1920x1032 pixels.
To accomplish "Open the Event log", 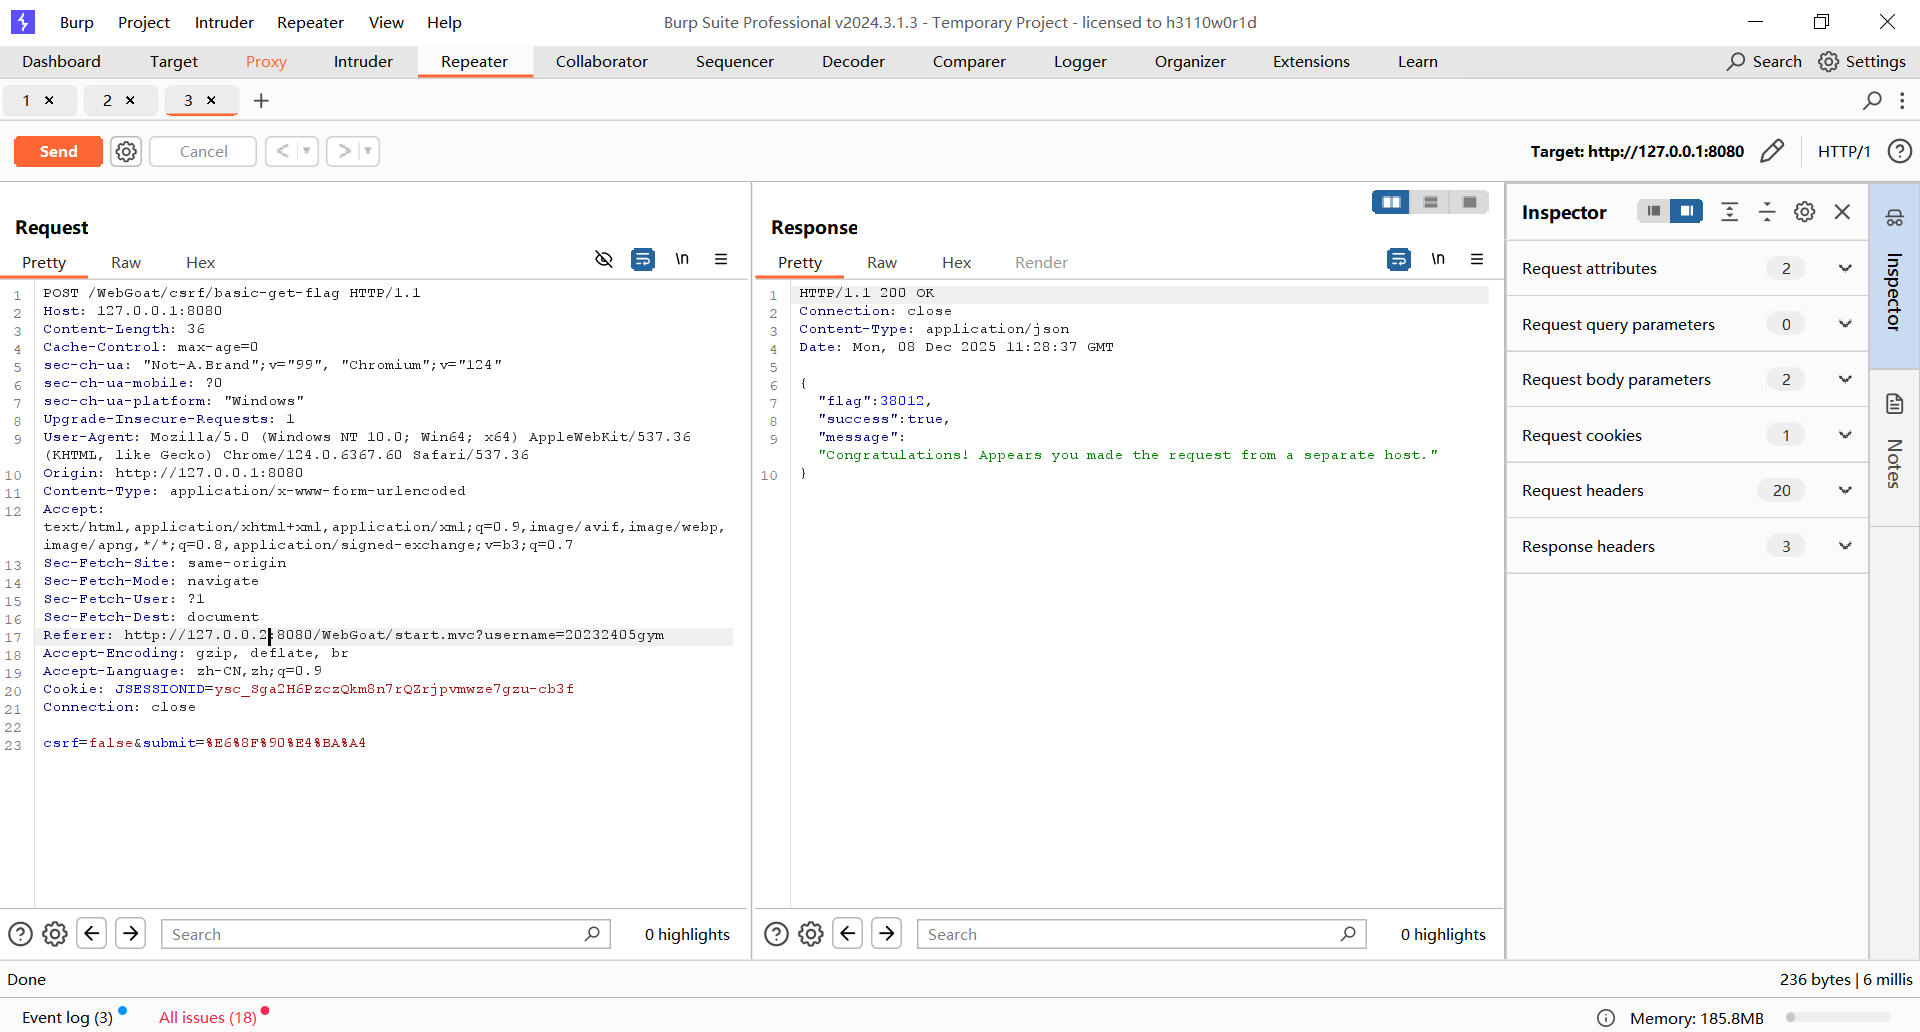I will click(x=67, y=1017).
